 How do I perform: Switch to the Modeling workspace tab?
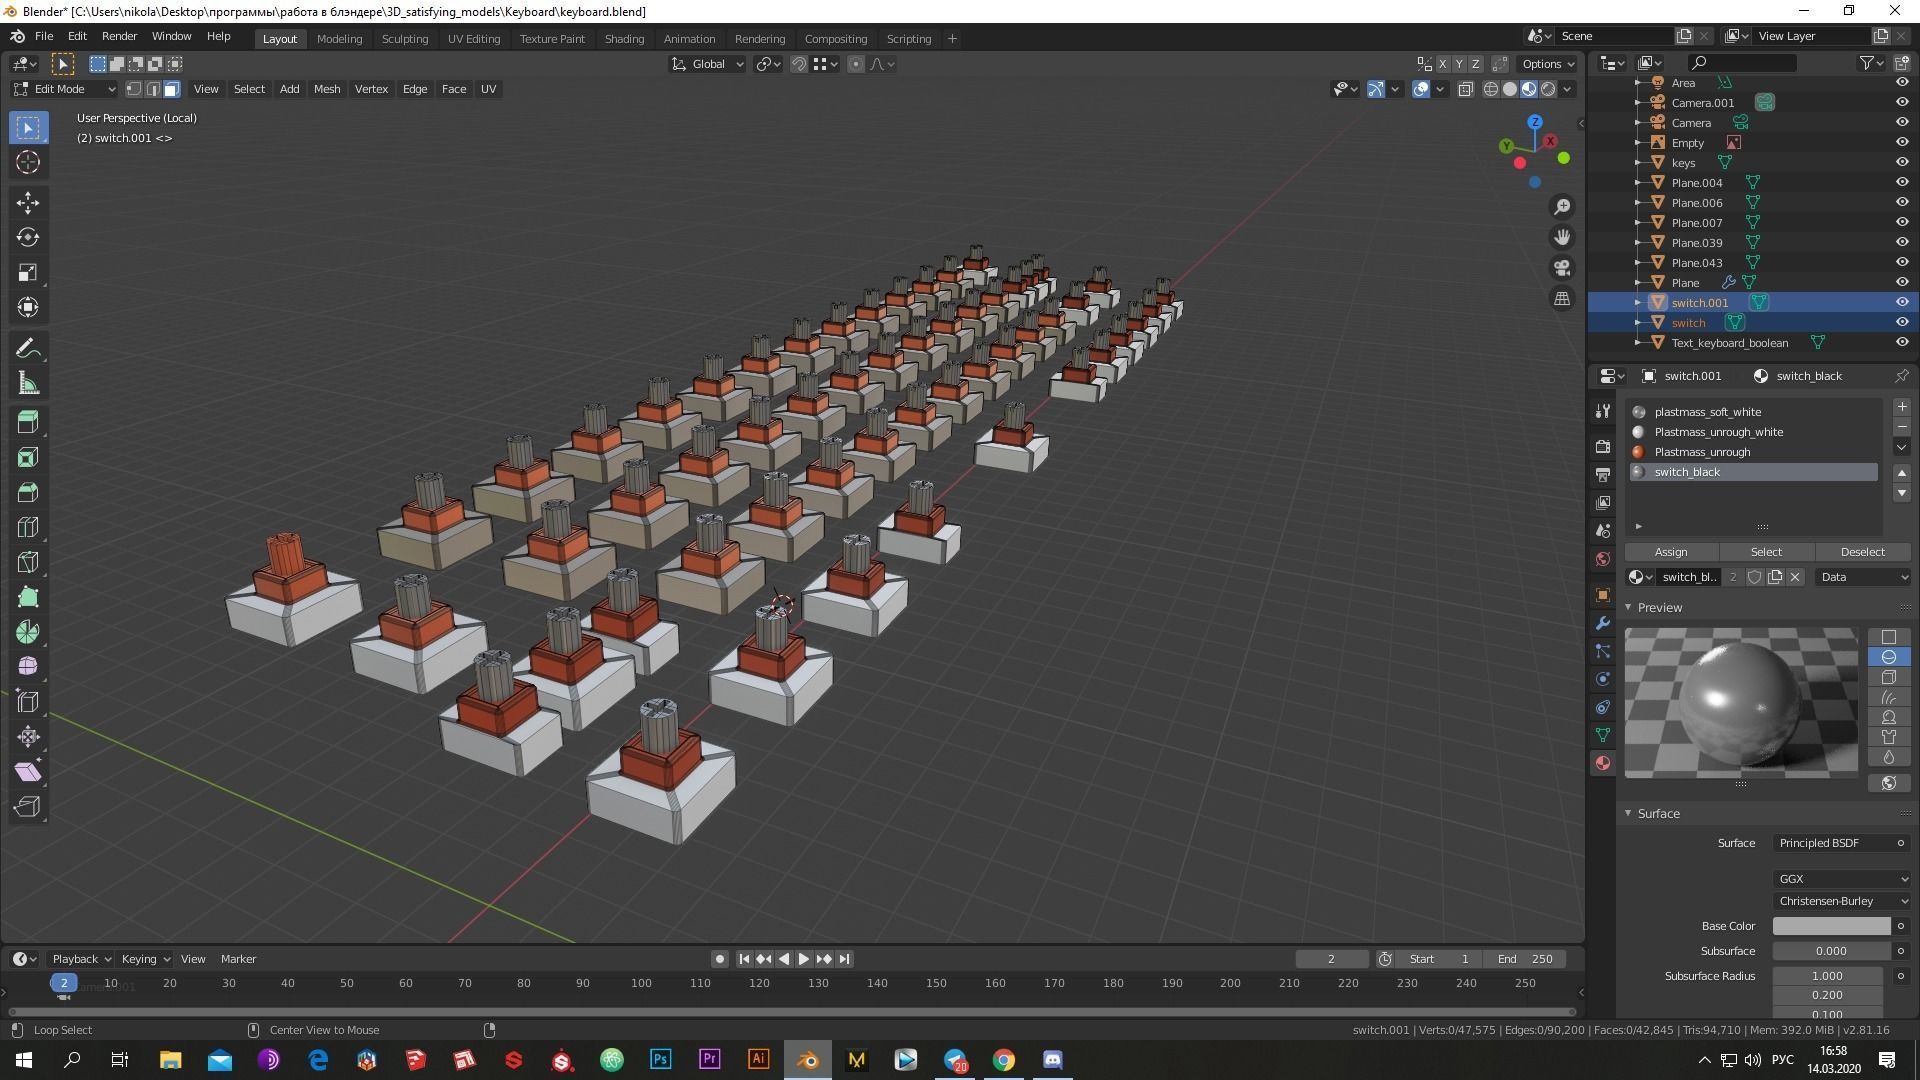point(339,39)
